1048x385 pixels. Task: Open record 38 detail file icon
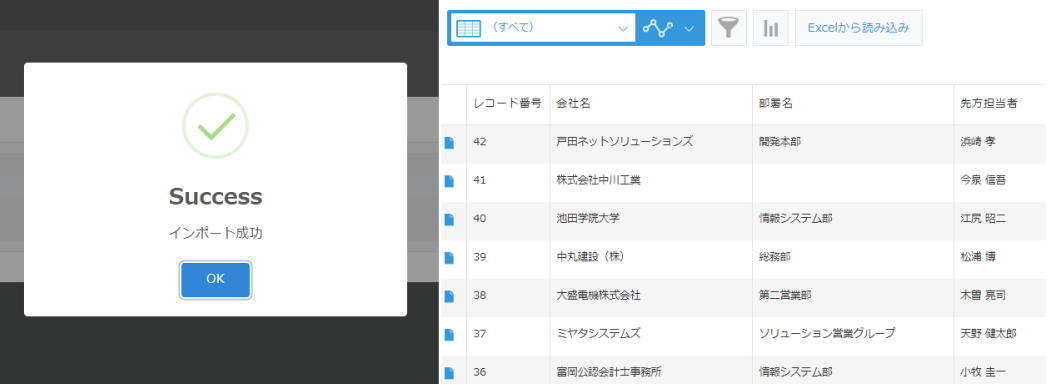coord(449,295)
